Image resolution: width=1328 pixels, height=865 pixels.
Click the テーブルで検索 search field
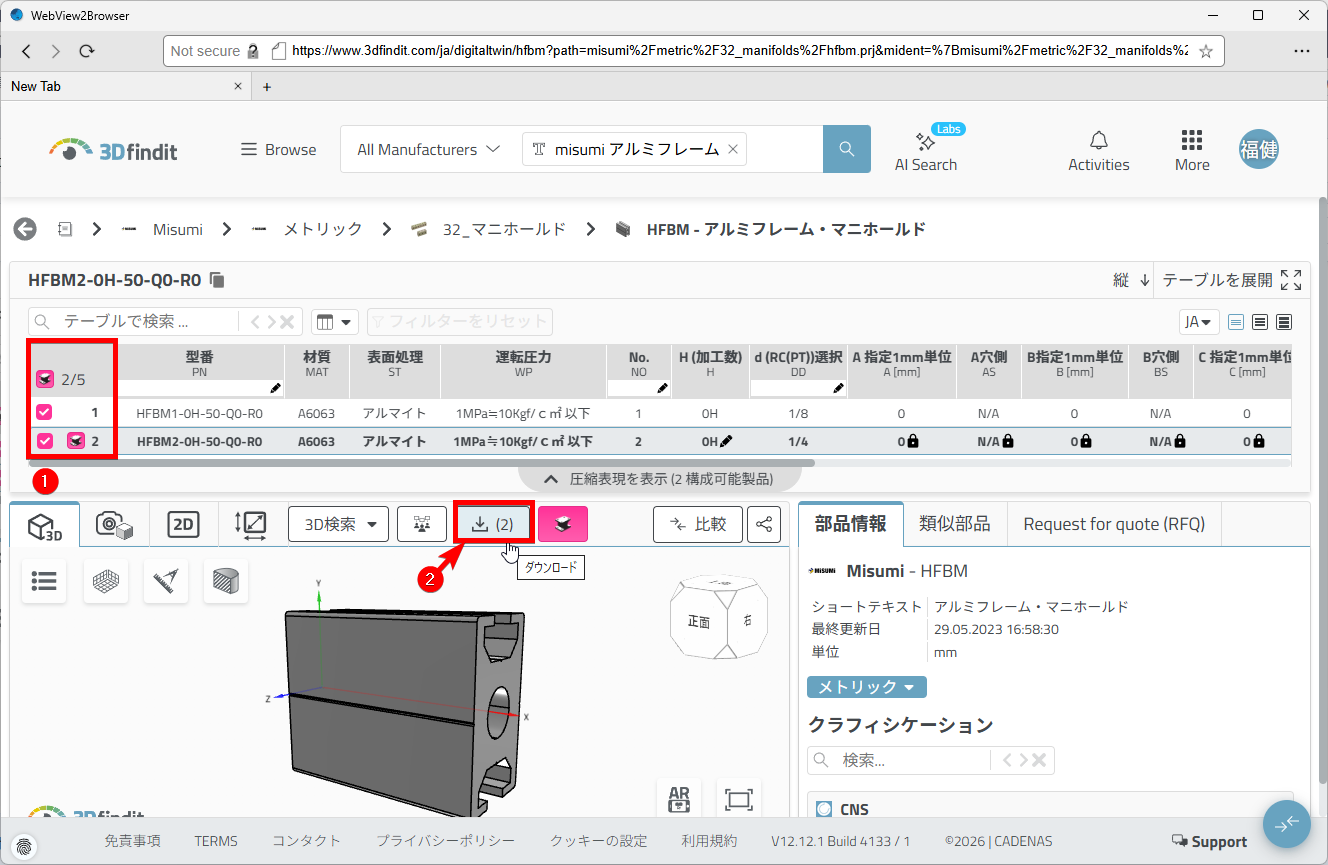[140, 322]
